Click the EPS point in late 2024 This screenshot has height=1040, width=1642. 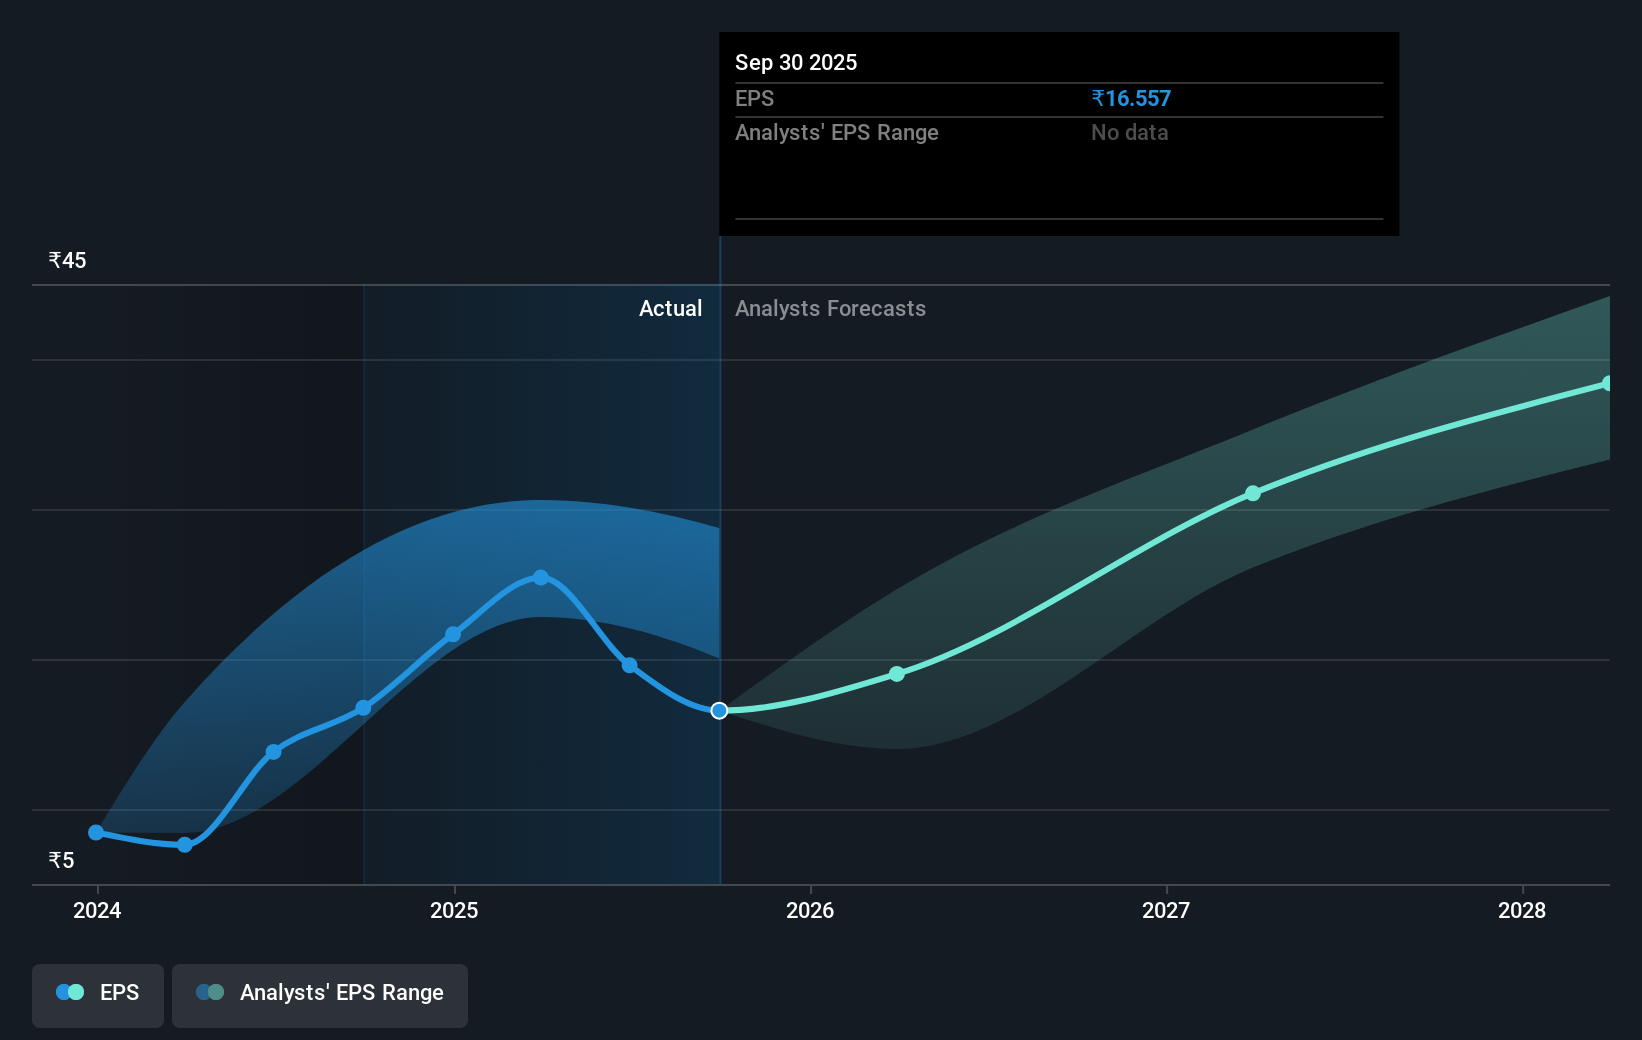[364, 708]
